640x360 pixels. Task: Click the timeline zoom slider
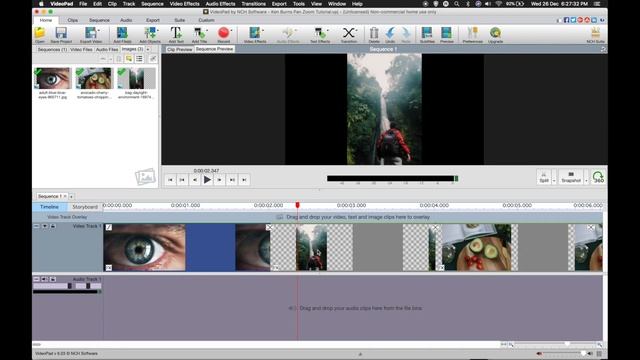coord(555,344)
